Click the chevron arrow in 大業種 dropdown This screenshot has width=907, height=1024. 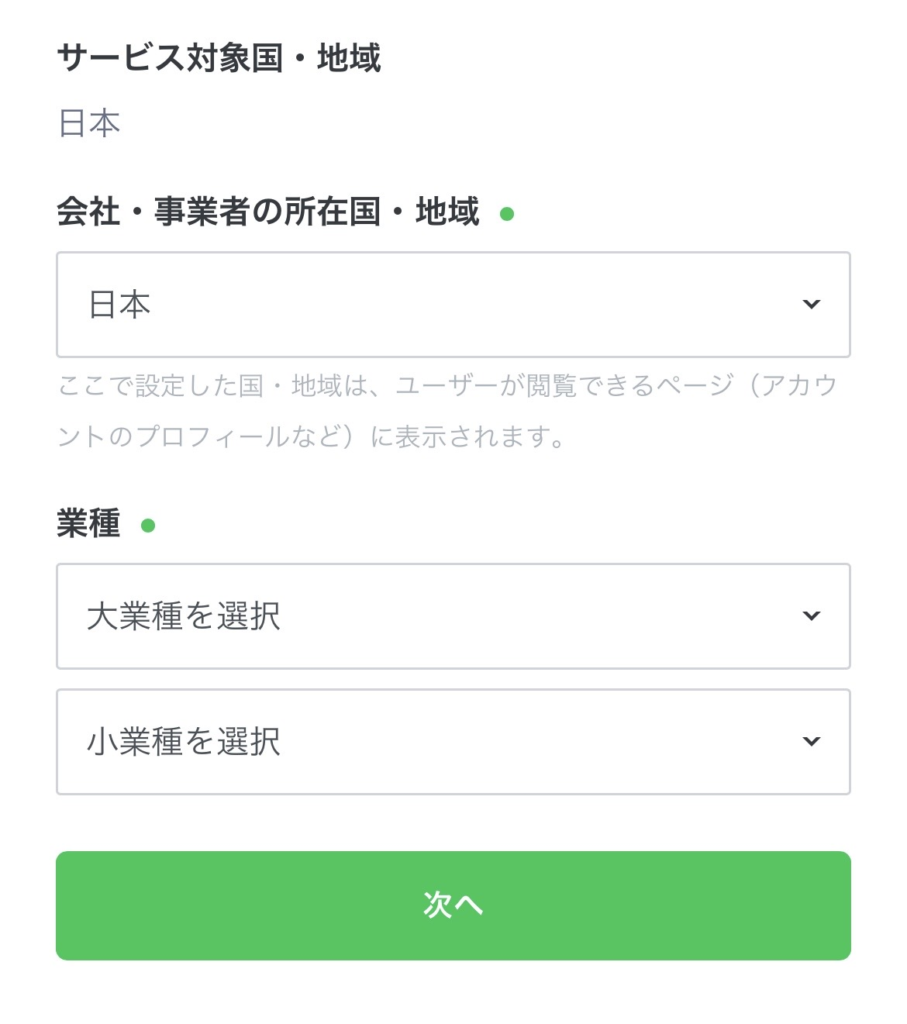811,616
